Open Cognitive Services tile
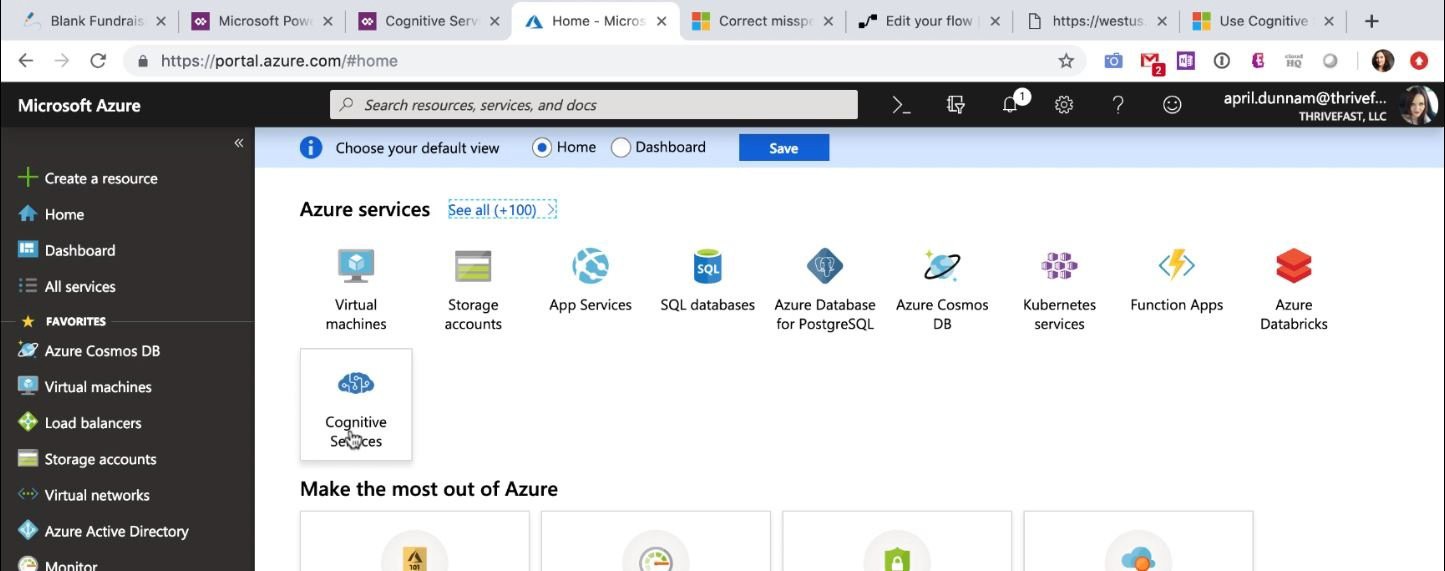Screen dimensions: 1445x571 coord(356,405)
